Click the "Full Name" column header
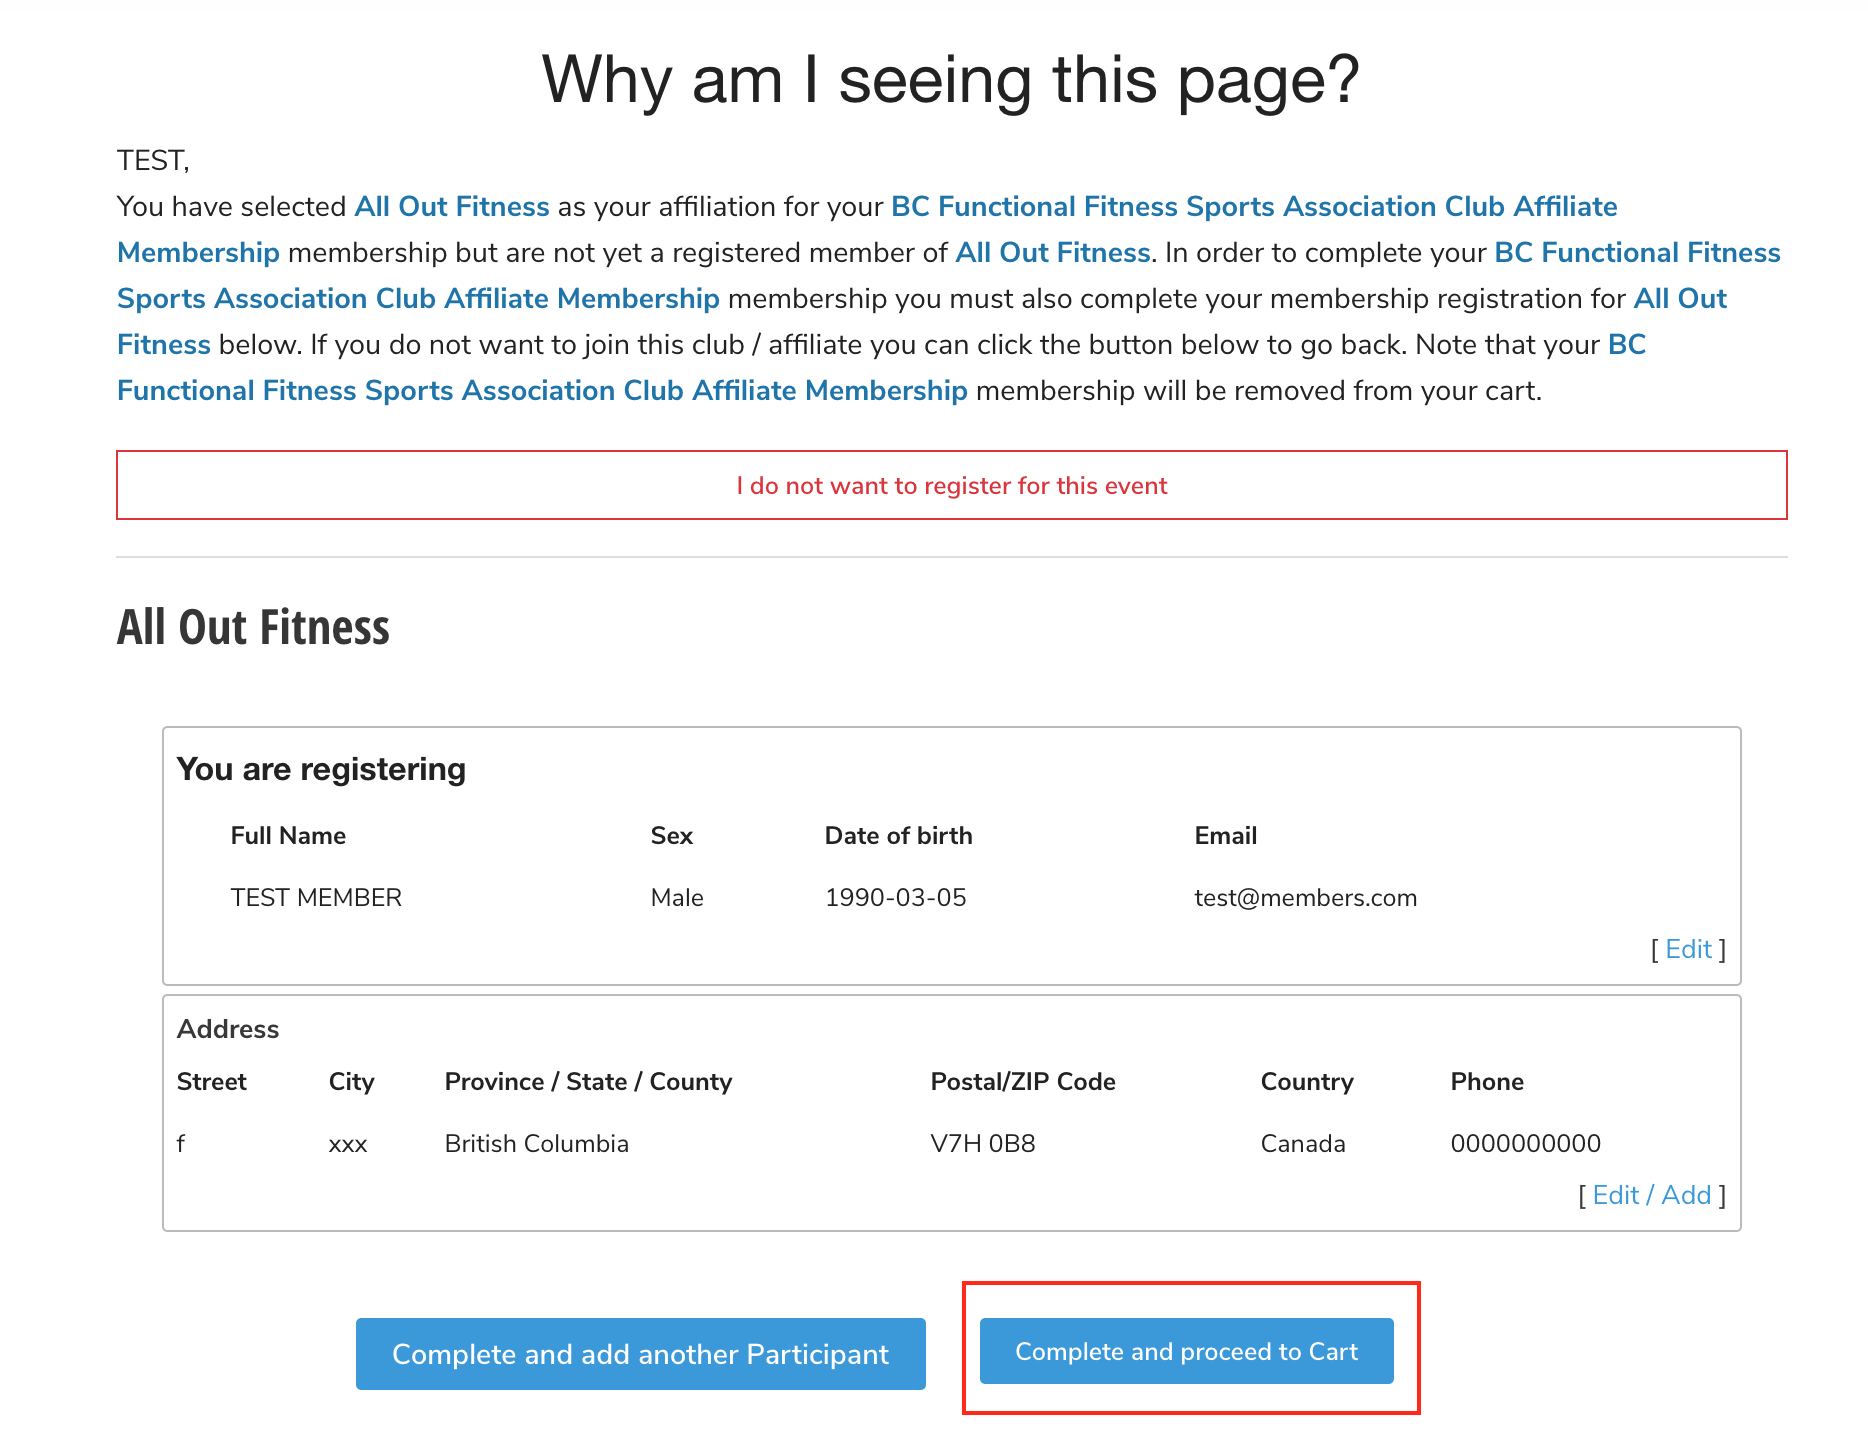Image resolution: width=1868 pixels, height=1446 pixels. tap(288, 836)
